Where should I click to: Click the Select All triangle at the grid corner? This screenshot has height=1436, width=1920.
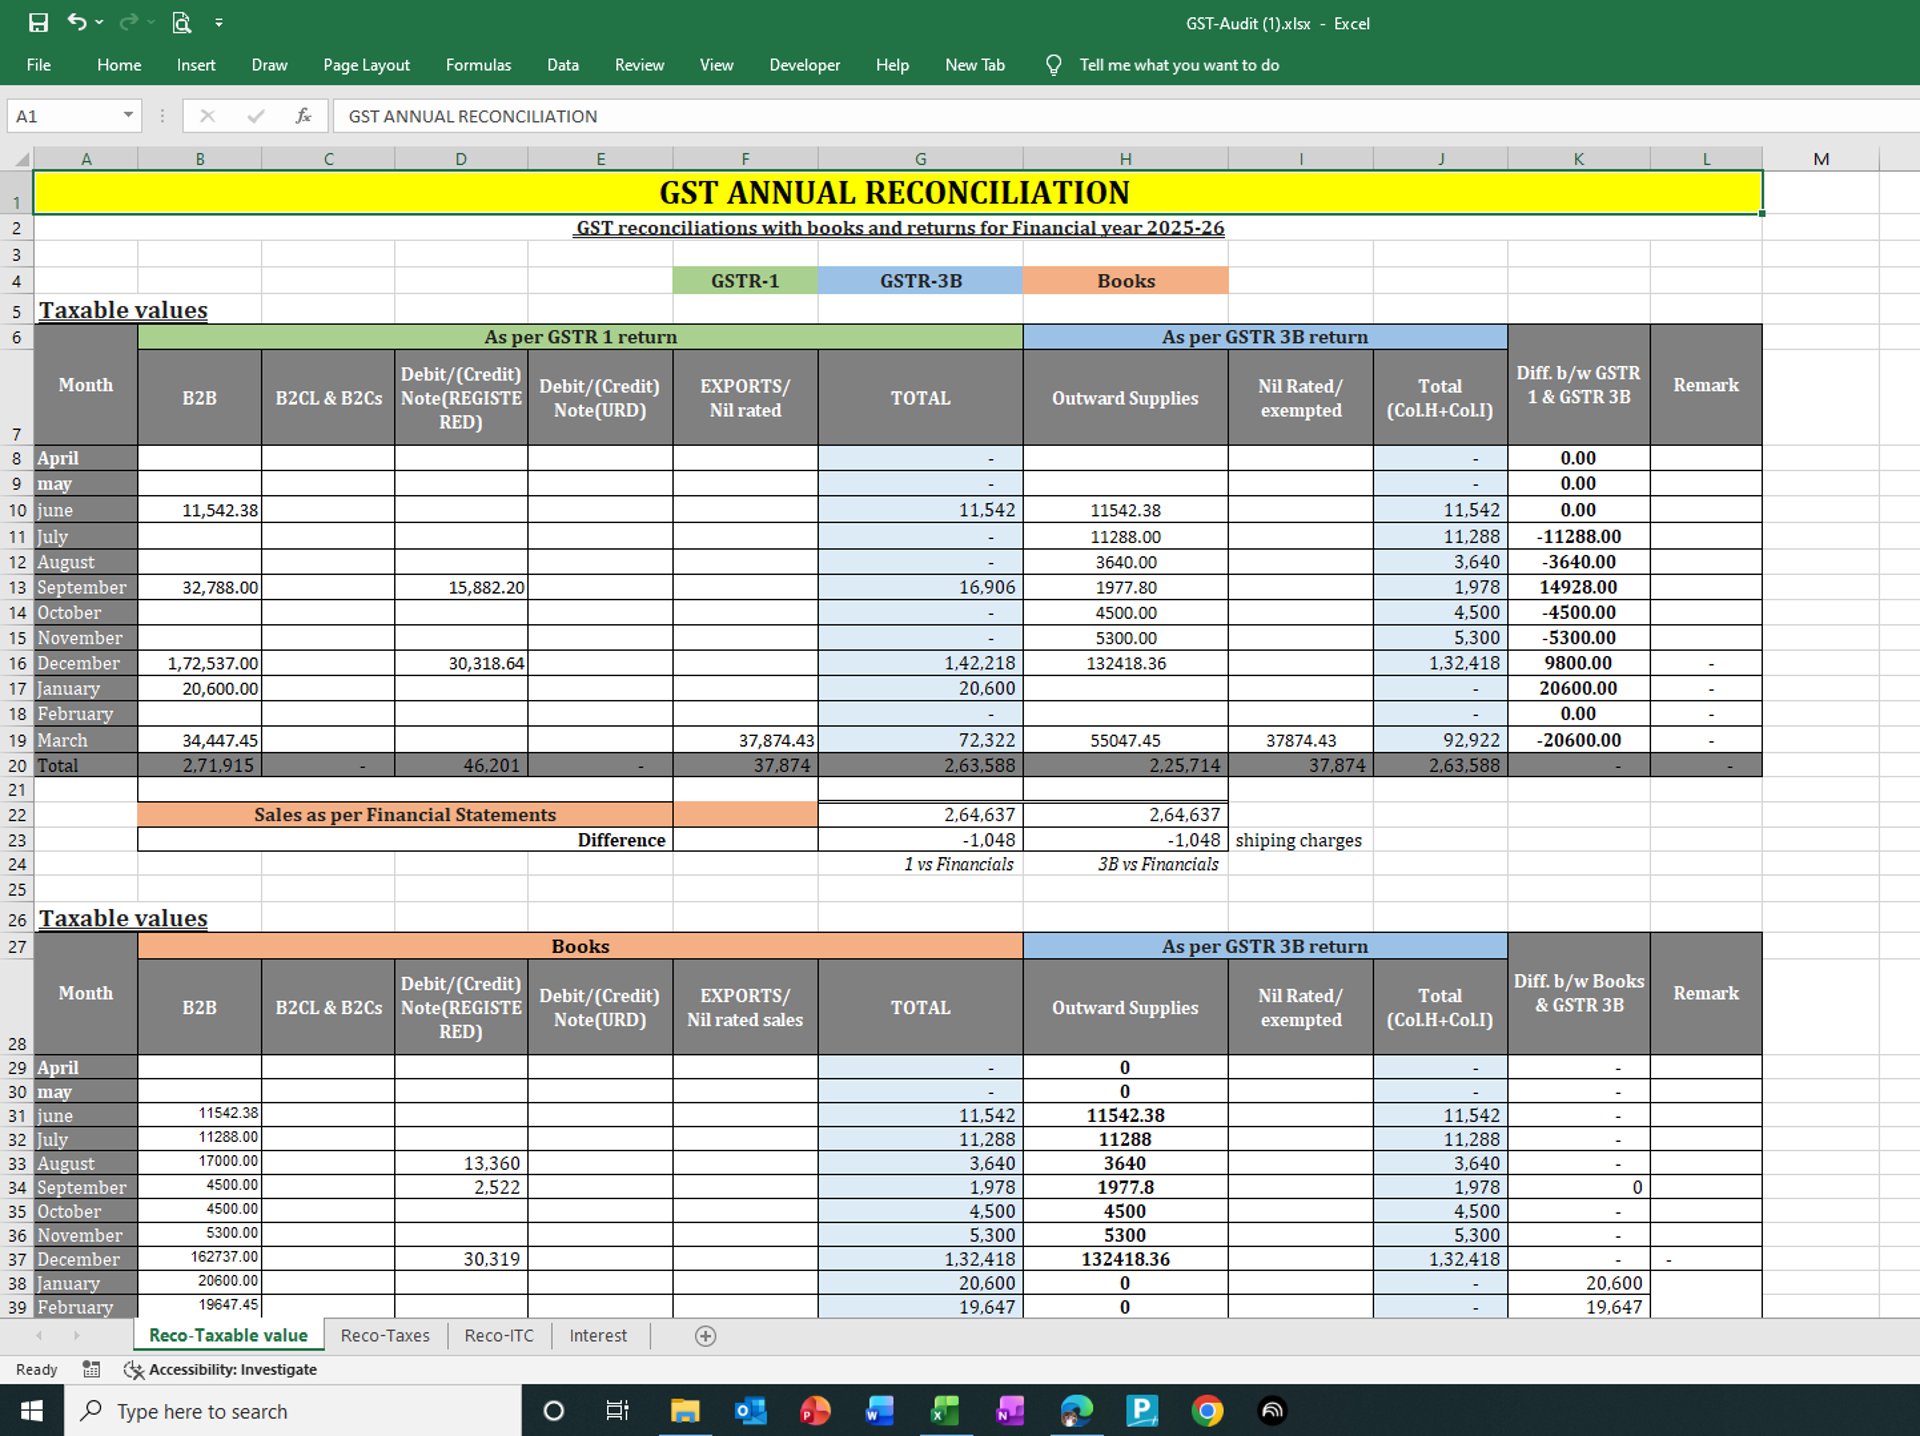[21, 159]
